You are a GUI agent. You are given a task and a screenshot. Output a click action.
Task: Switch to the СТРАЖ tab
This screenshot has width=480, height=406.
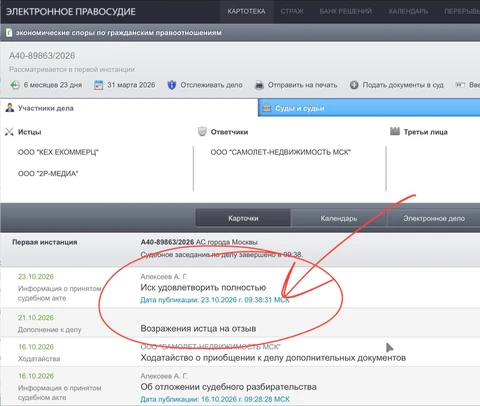(x=292, y=11)
